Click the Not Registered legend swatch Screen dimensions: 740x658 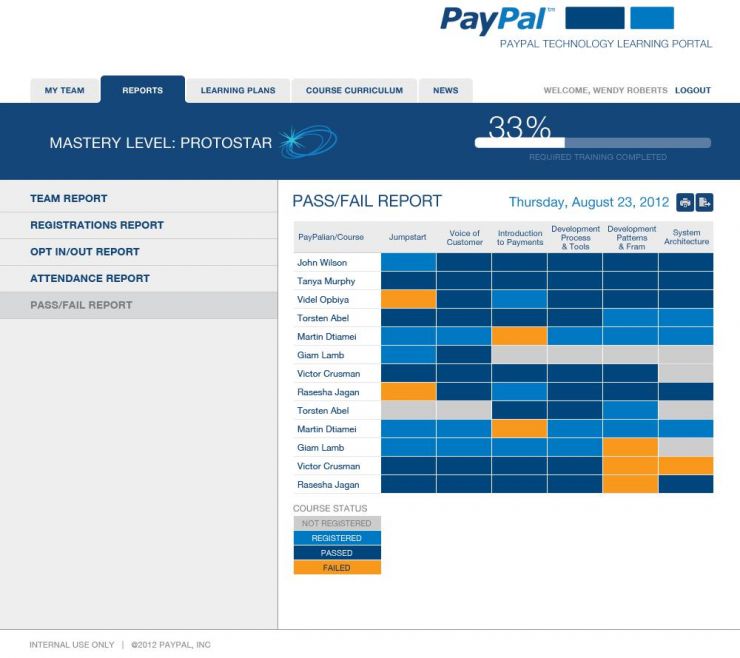point(337,523)
